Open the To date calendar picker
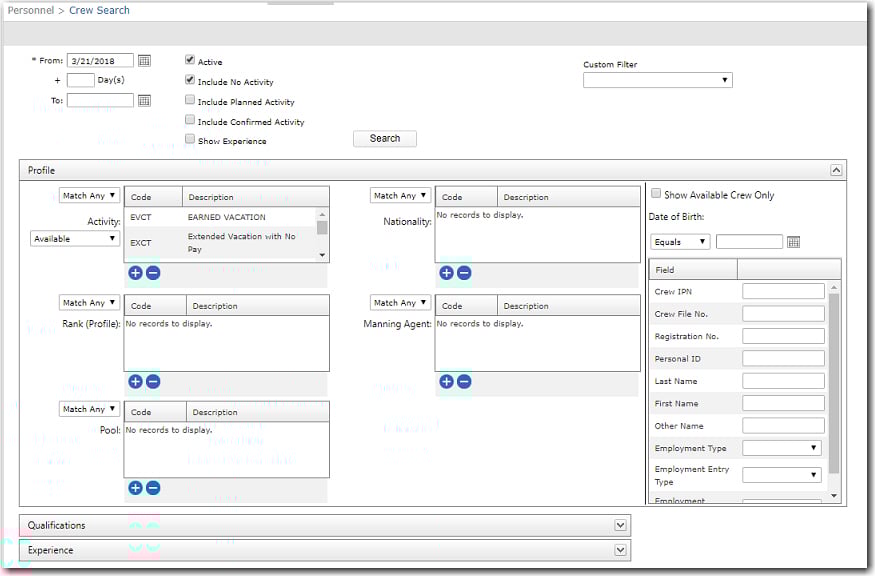This screenshot has width=875, height=576. (144, 100)
